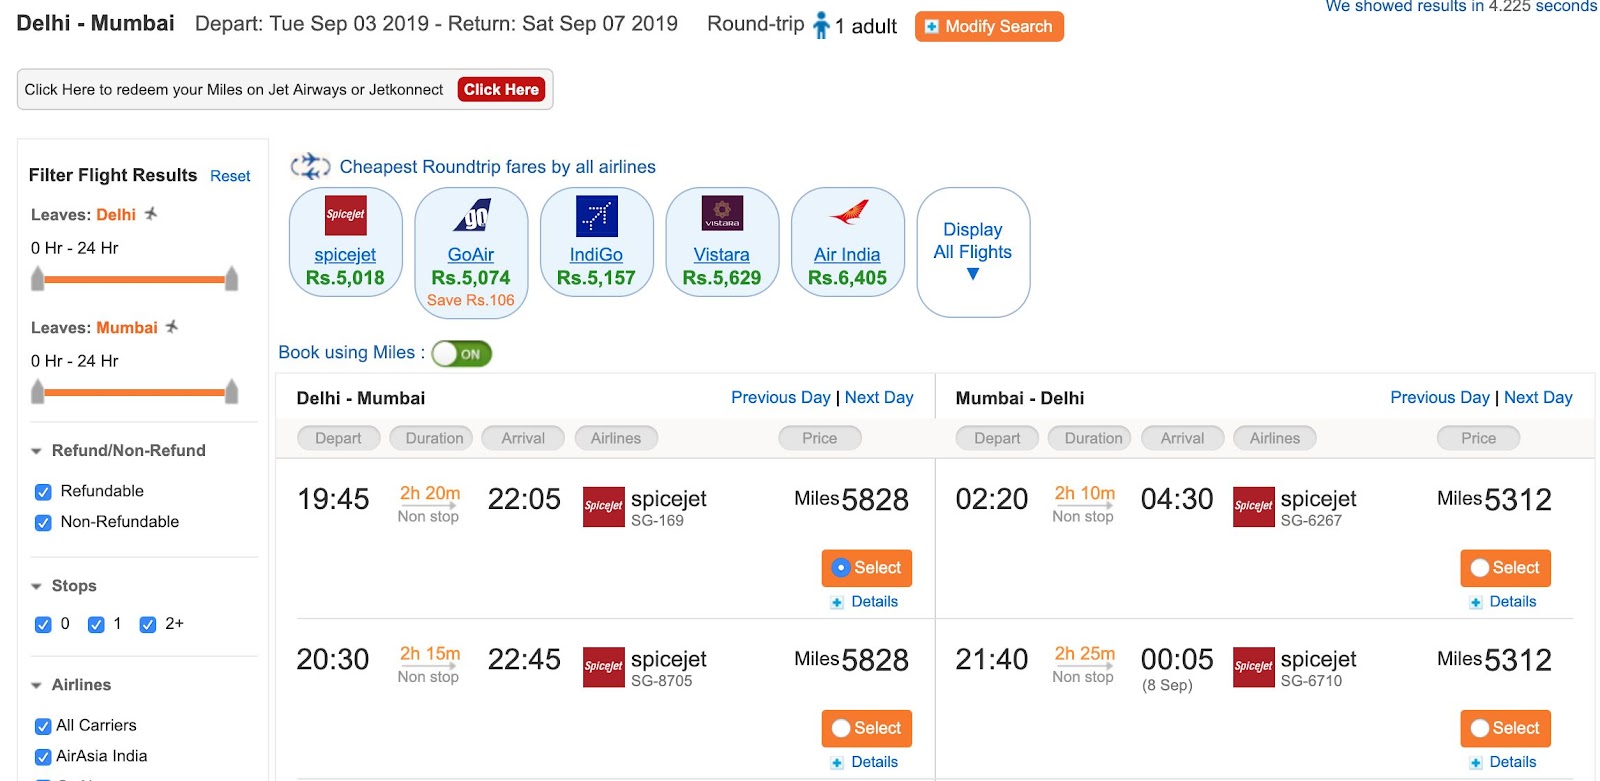Click the IndiGo airline logo
Viewport: 1600px width, 781px height.
coord(596,215)
